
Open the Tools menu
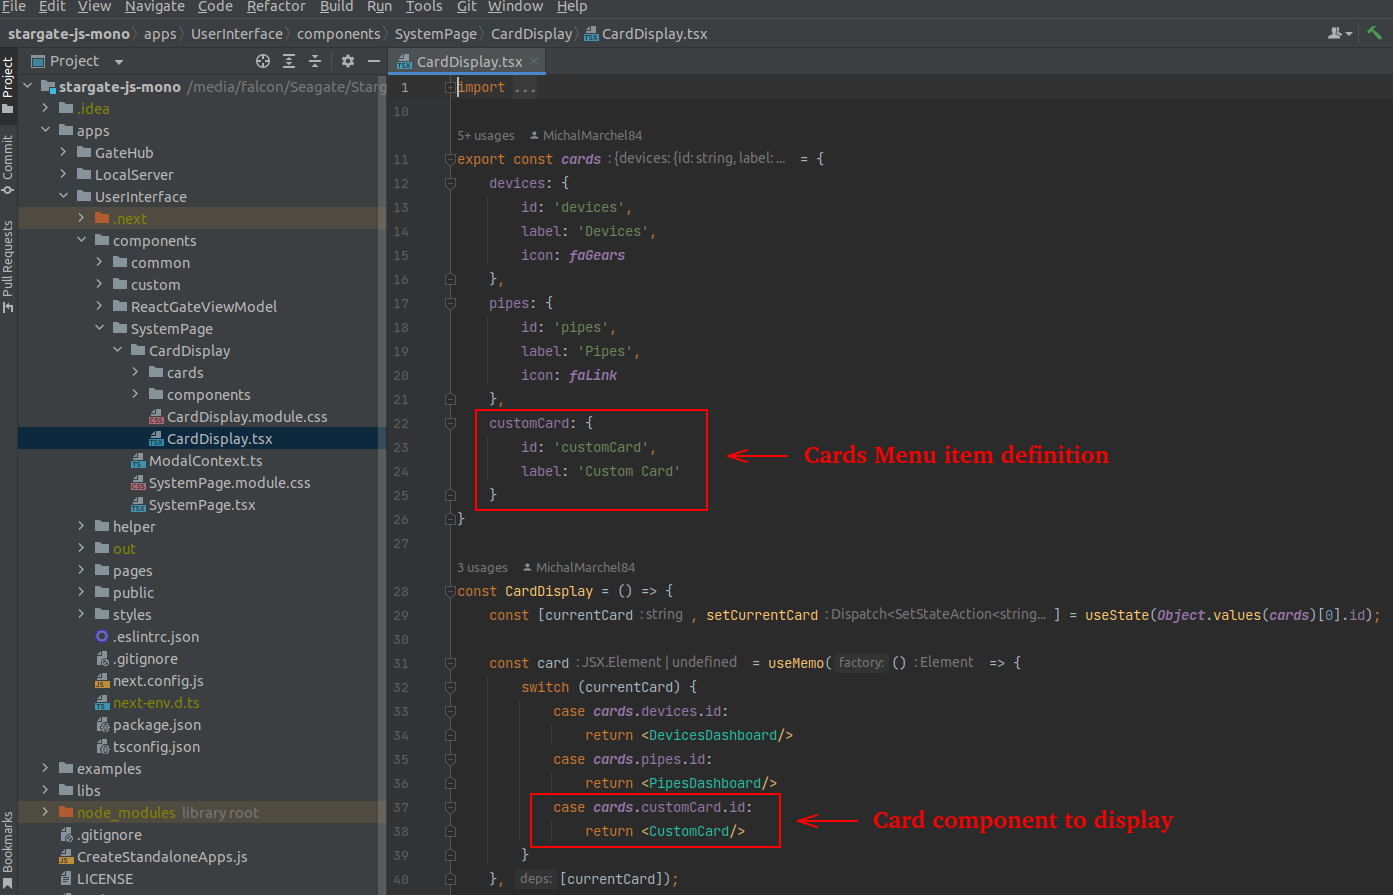(424, 6)
